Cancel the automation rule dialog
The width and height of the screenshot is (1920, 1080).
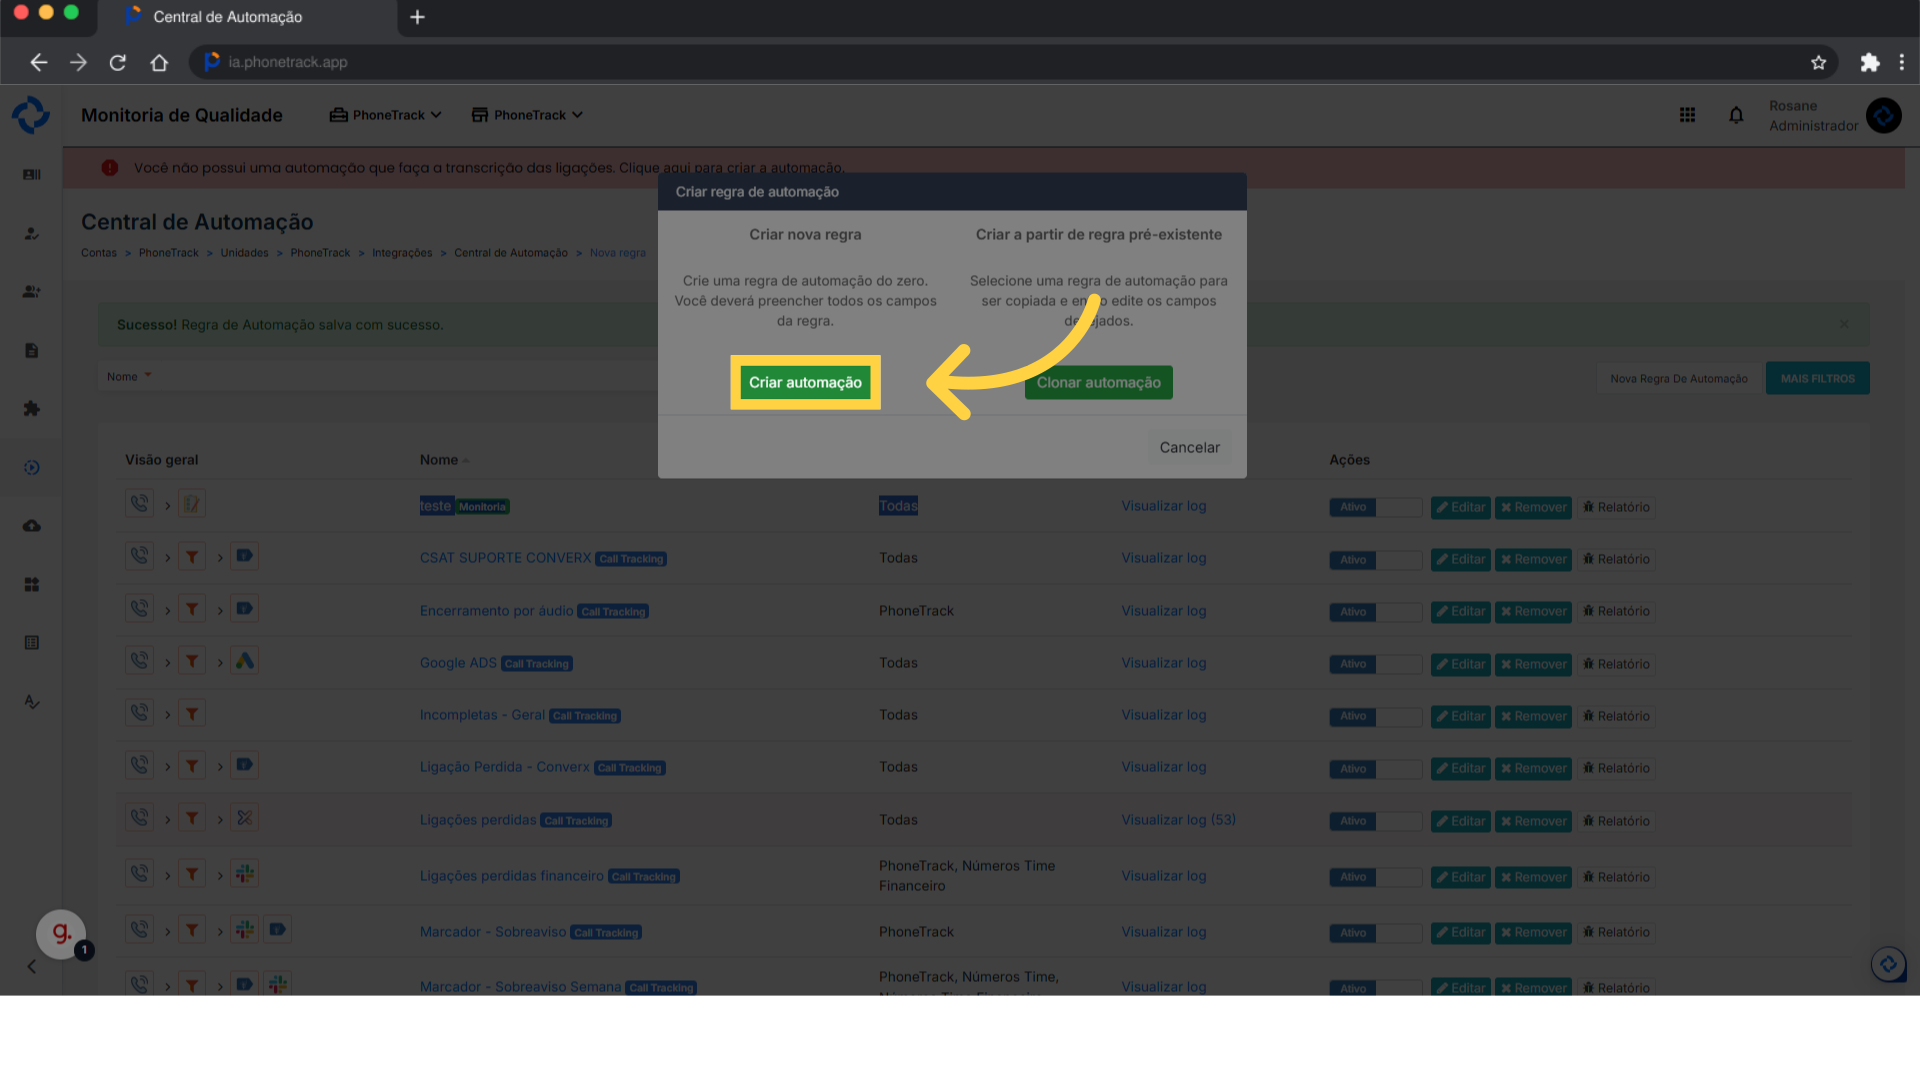click(x=1189, y=447)
